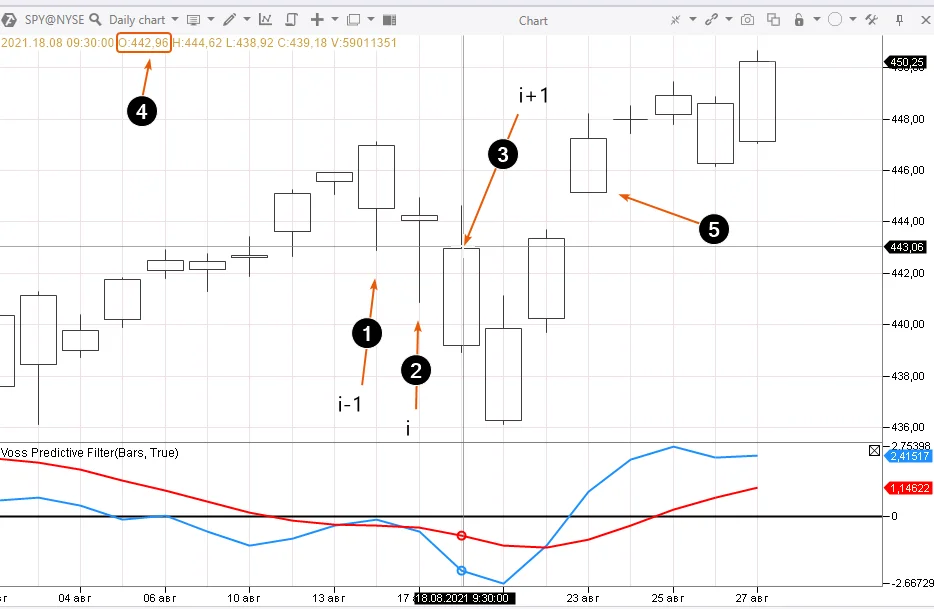This screenshot has height=609, width=934.
Task: Open dropdown arrow beside the circle color
Action: [852, 19]
